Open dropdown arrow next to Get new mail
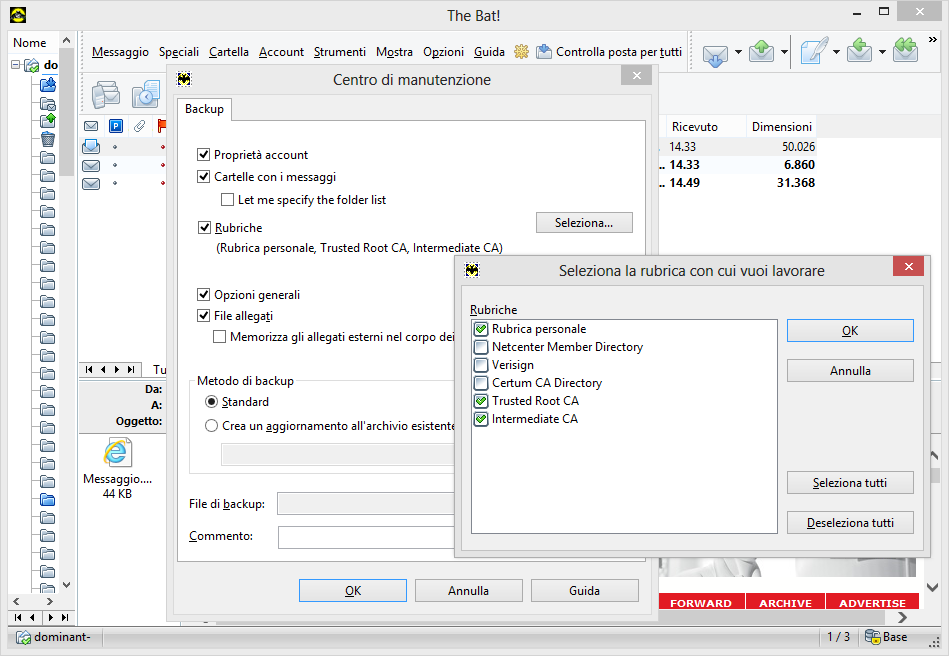 (x=738, y=52)
